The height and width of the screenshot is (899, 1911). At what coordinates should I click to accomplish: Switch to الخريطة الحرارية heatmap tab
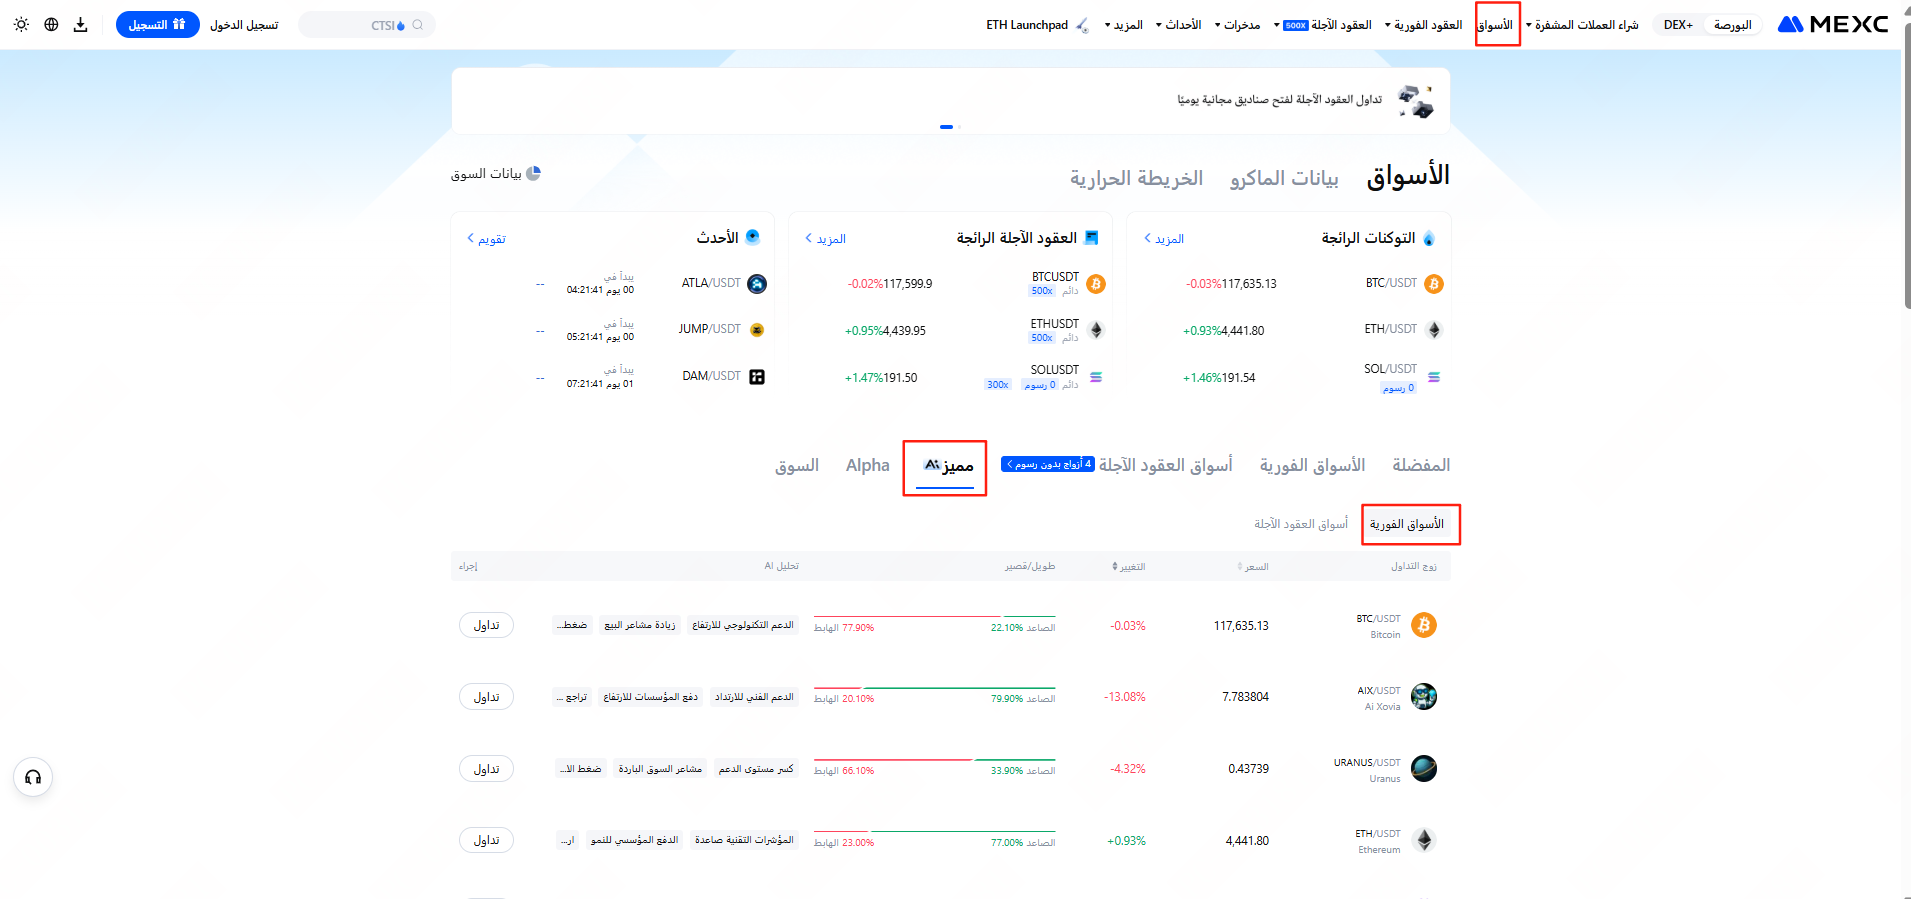coord(1136,178)
